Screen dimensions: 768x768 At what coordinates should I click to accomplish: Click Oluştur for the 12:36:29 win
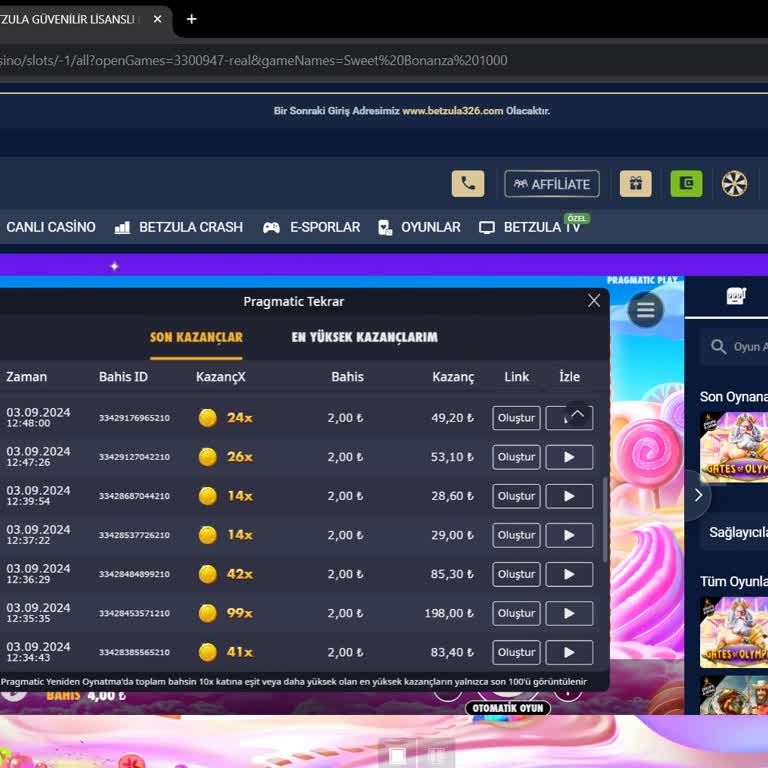(516, 574)
